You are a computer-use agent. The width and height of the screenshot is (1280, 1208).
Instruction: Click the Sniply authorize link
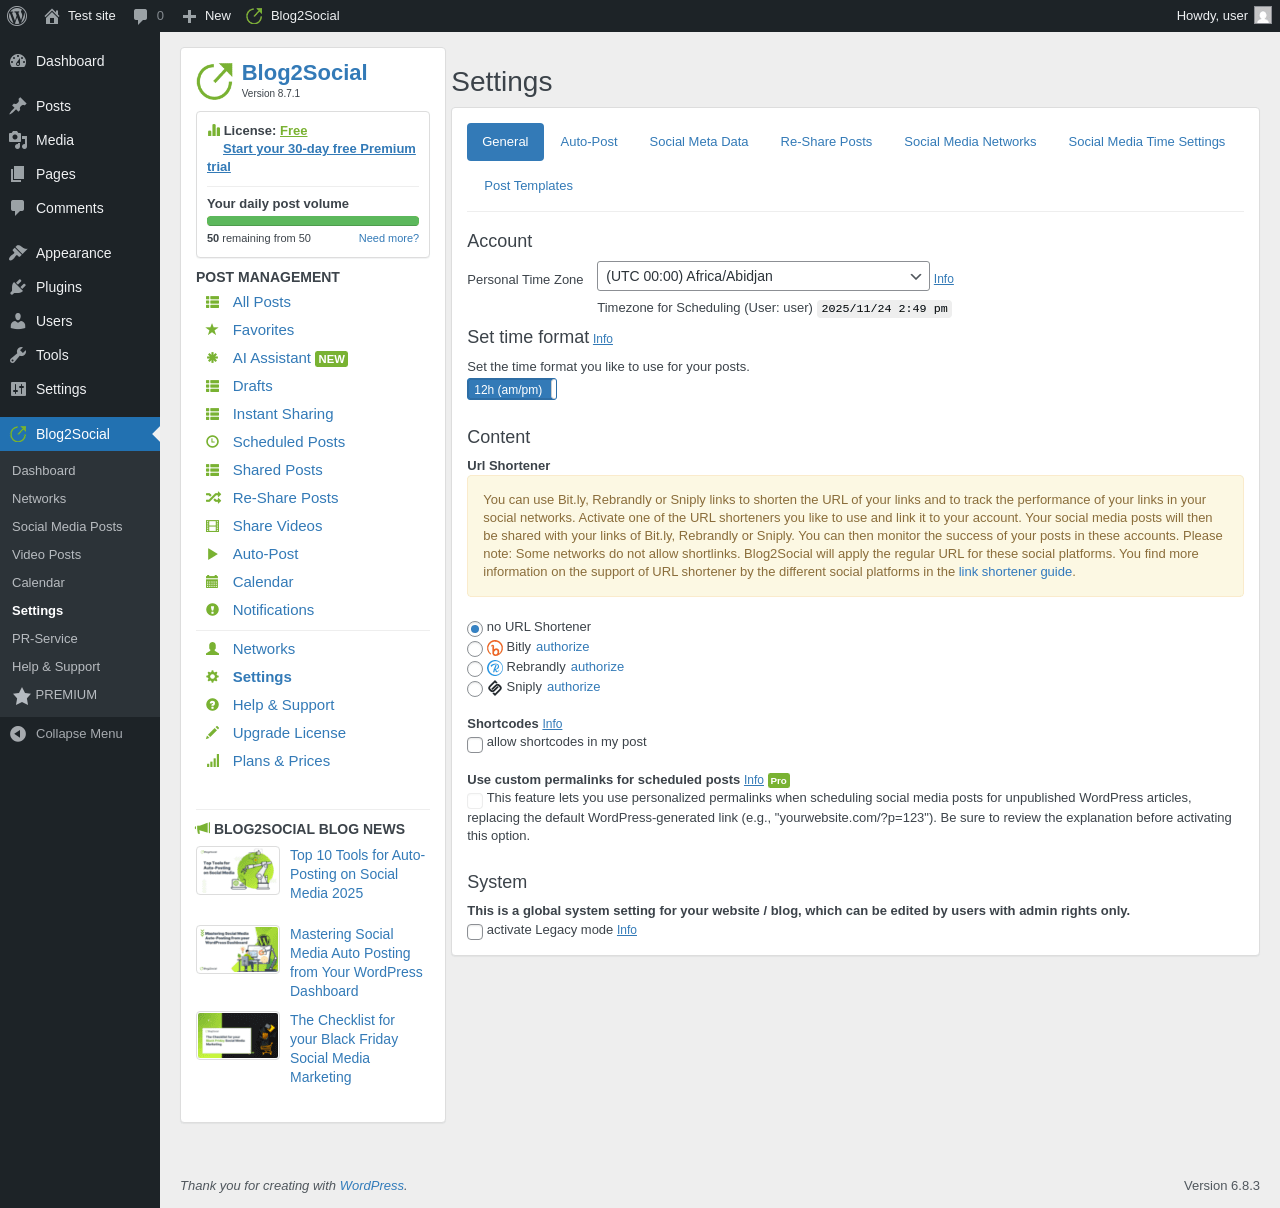click(574, 687)
